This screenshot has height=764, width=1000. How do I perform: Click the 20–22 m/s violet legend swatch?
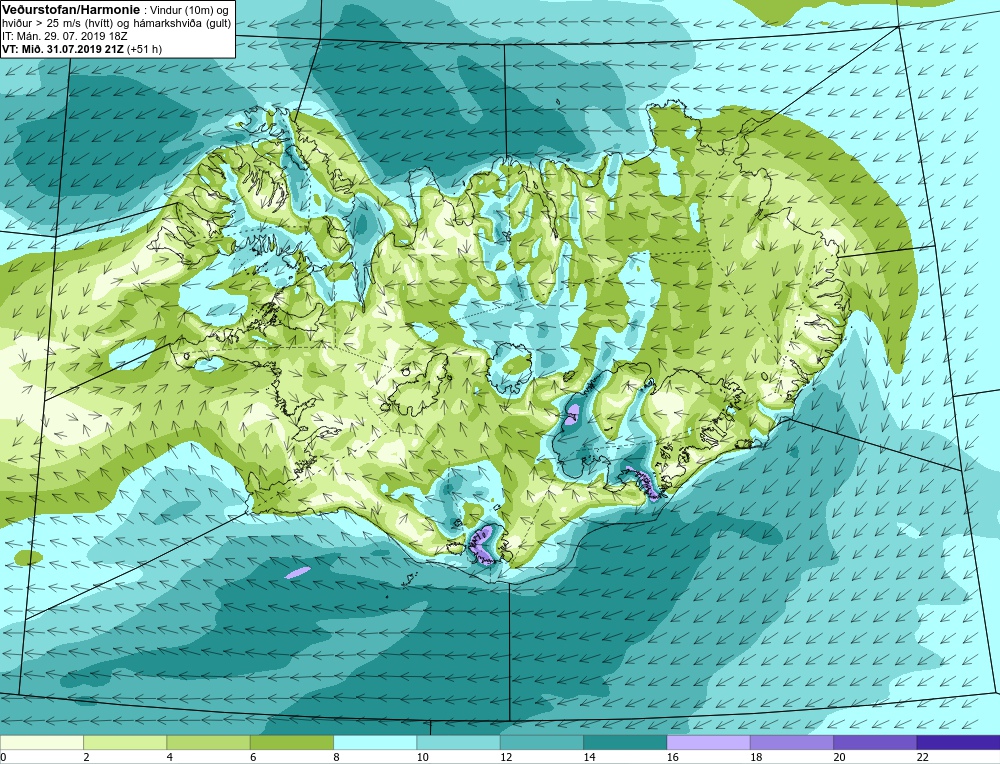coord(875,742)
